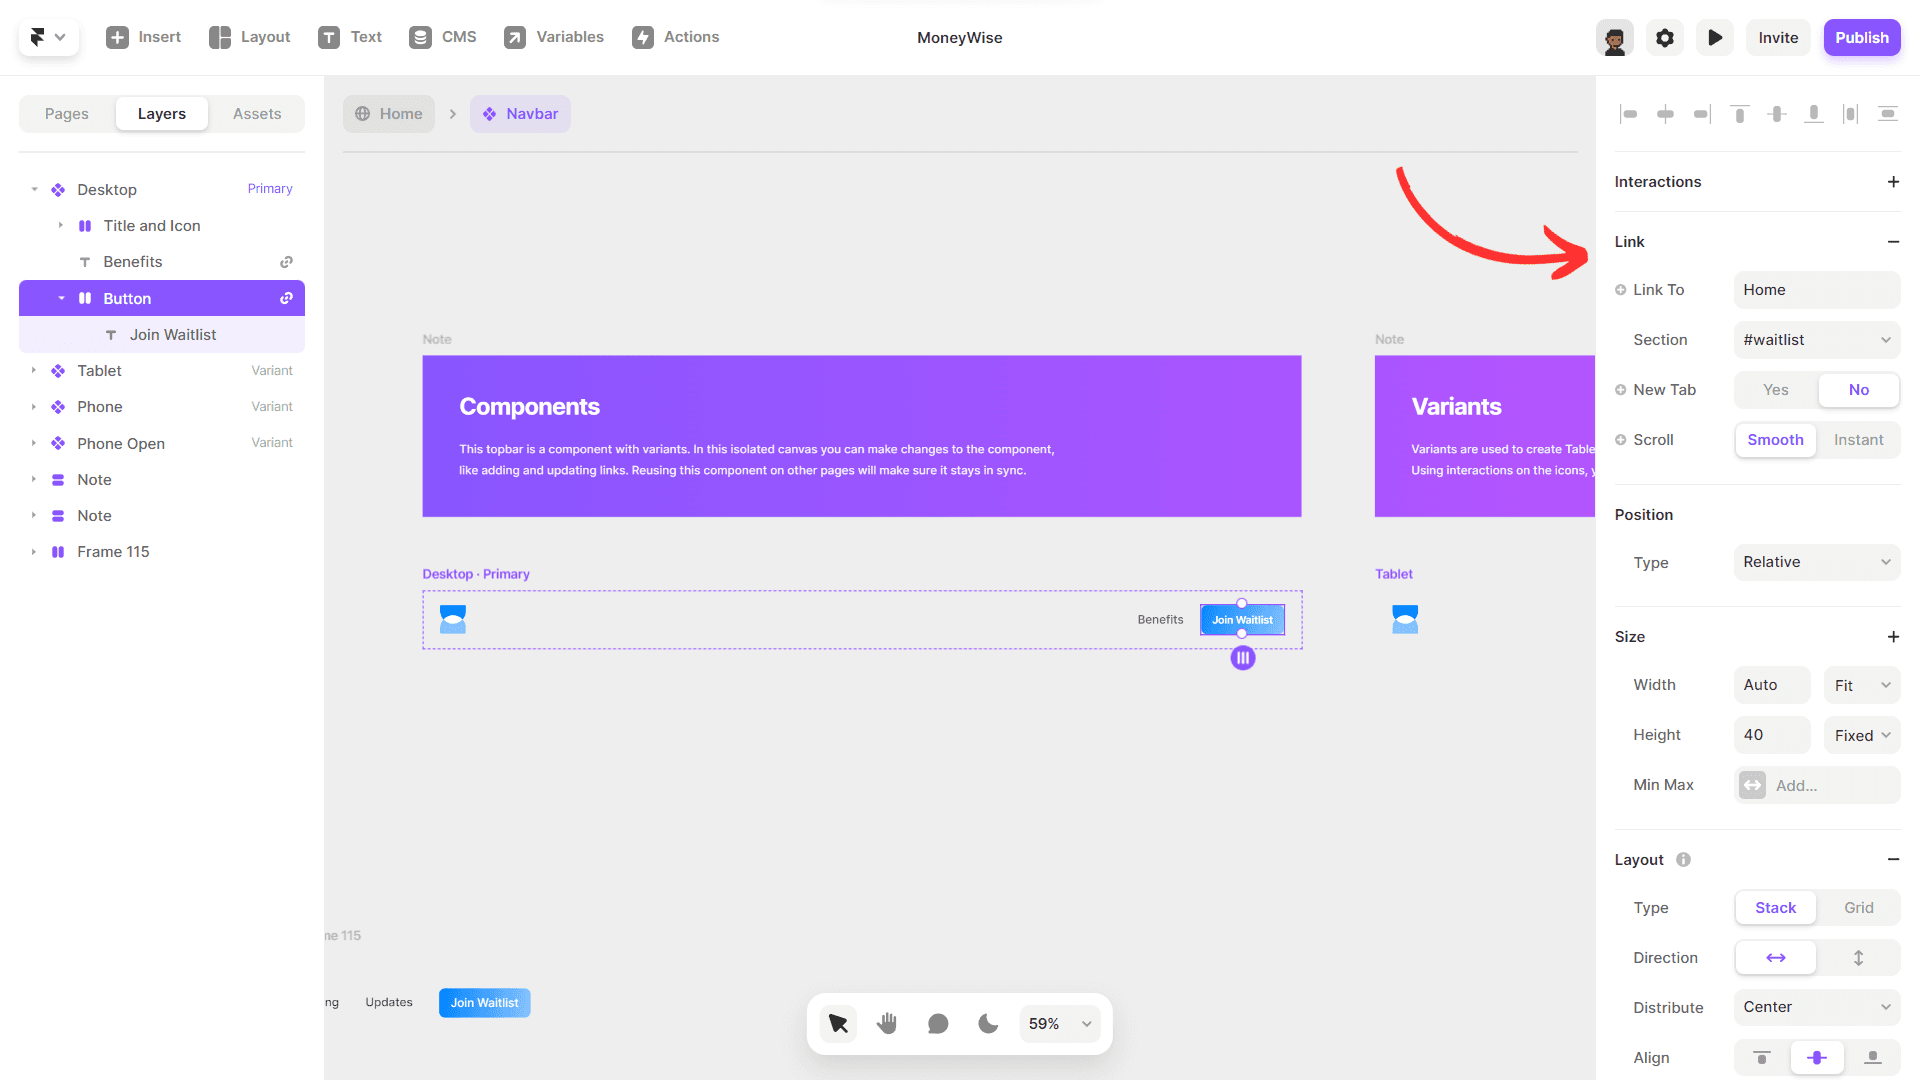1920x1080 pixels.
Task: Start preview with the play icon
Action: (1715, 38)
